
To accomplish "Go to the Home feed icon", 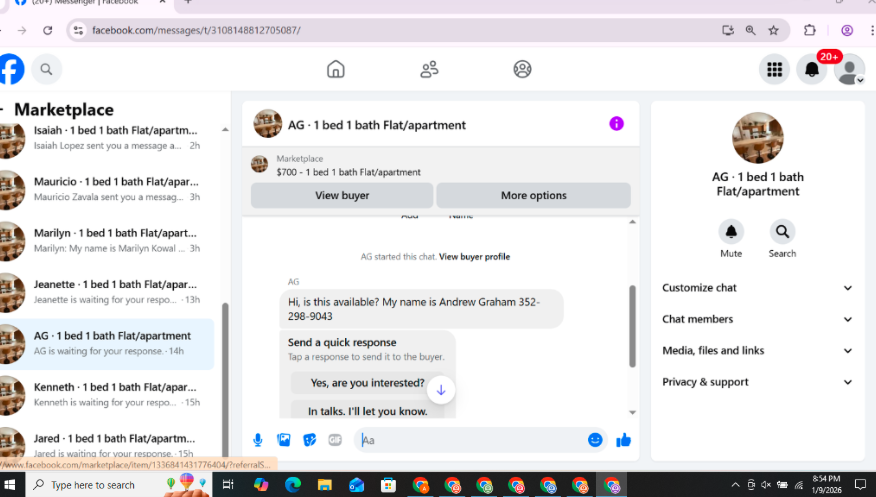I will coord(336,69).
